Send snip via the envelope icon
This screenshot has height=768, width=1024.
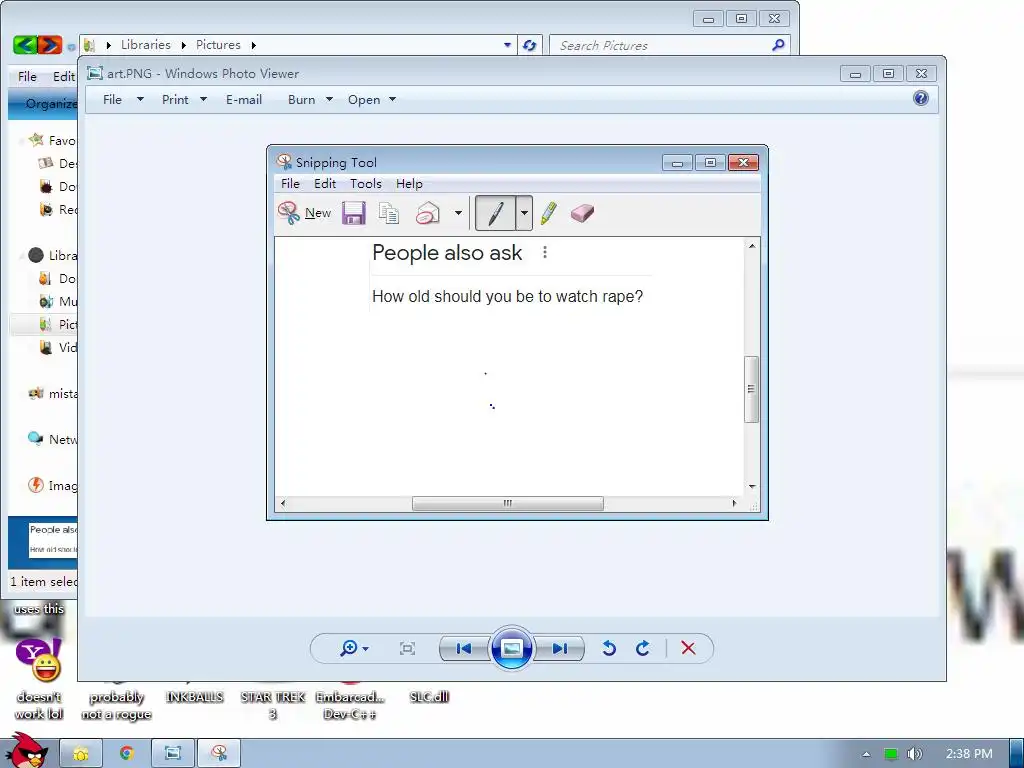tap(428, 213)
